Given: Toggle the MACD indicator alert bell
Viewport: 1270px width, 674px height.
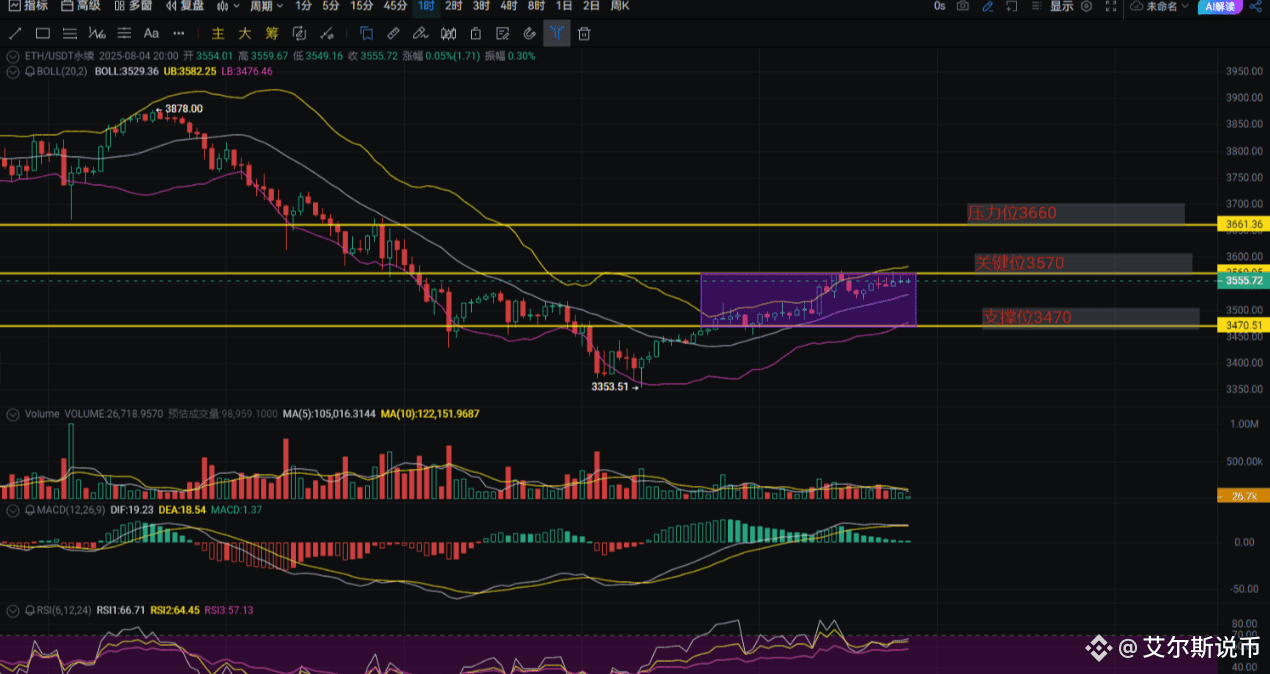Looking at the screenshot, I should click(30, 510).
